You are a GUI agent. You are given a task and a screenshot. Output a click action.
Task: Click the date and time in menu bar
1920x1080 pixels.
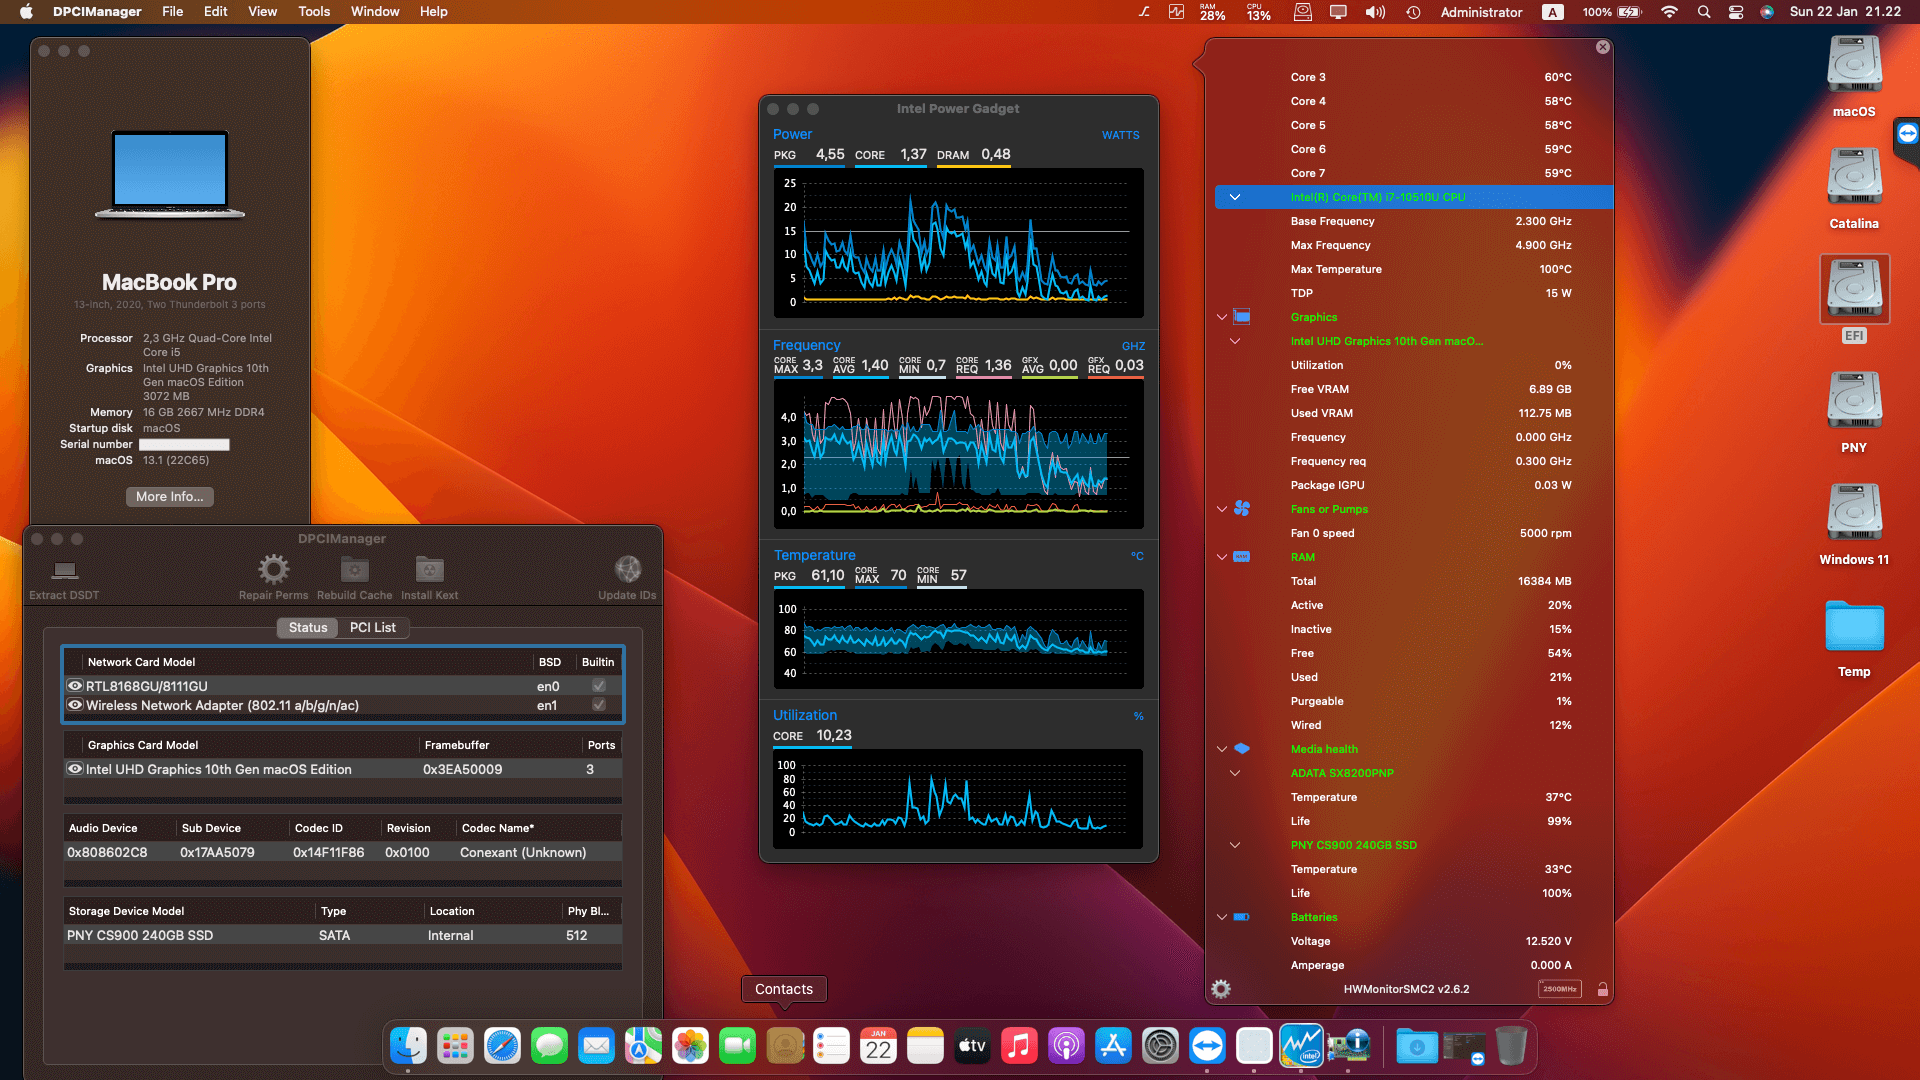(1845, 12)
